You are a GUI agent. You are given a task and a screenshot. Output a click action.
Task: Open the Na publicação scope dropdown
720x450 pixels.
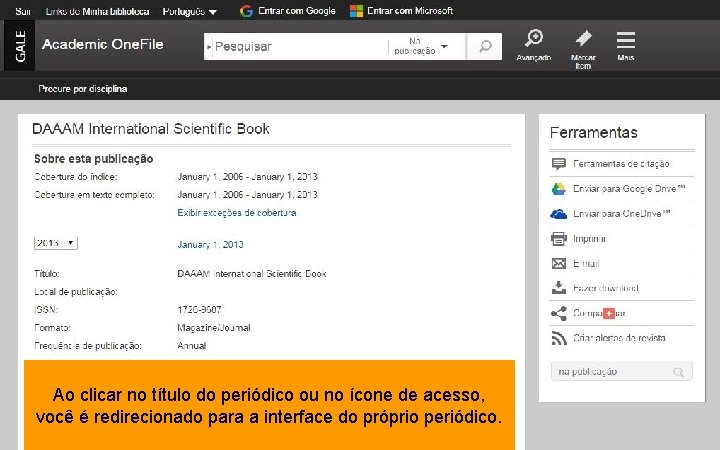pyautogui.click(x=420, y=46)
